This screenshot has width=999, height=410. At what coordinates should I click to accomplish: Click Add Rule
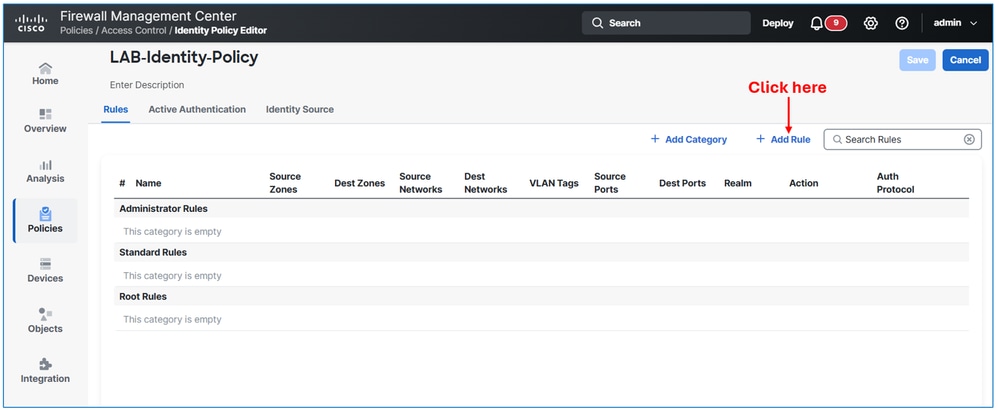click(x=783, y=139)
